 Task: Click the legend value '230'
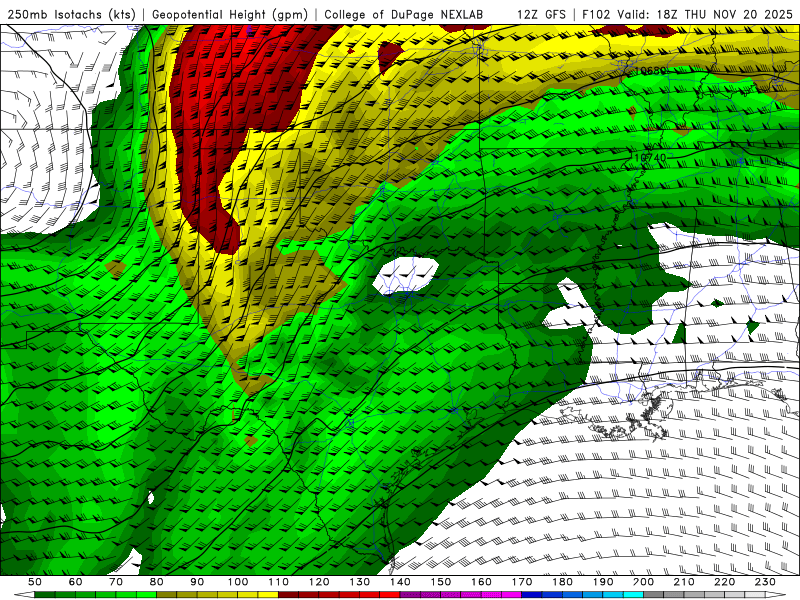(765, 582)
